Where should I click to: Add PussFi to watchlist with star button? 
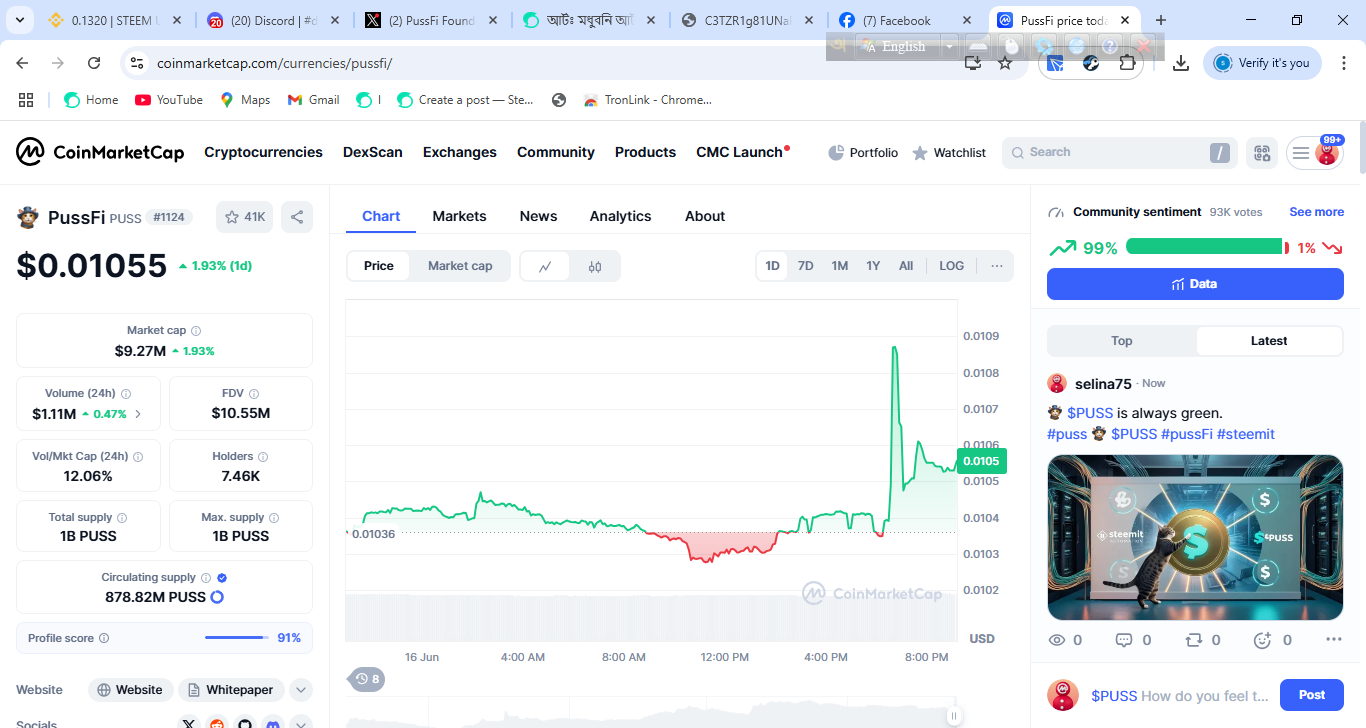click(245, 217)
